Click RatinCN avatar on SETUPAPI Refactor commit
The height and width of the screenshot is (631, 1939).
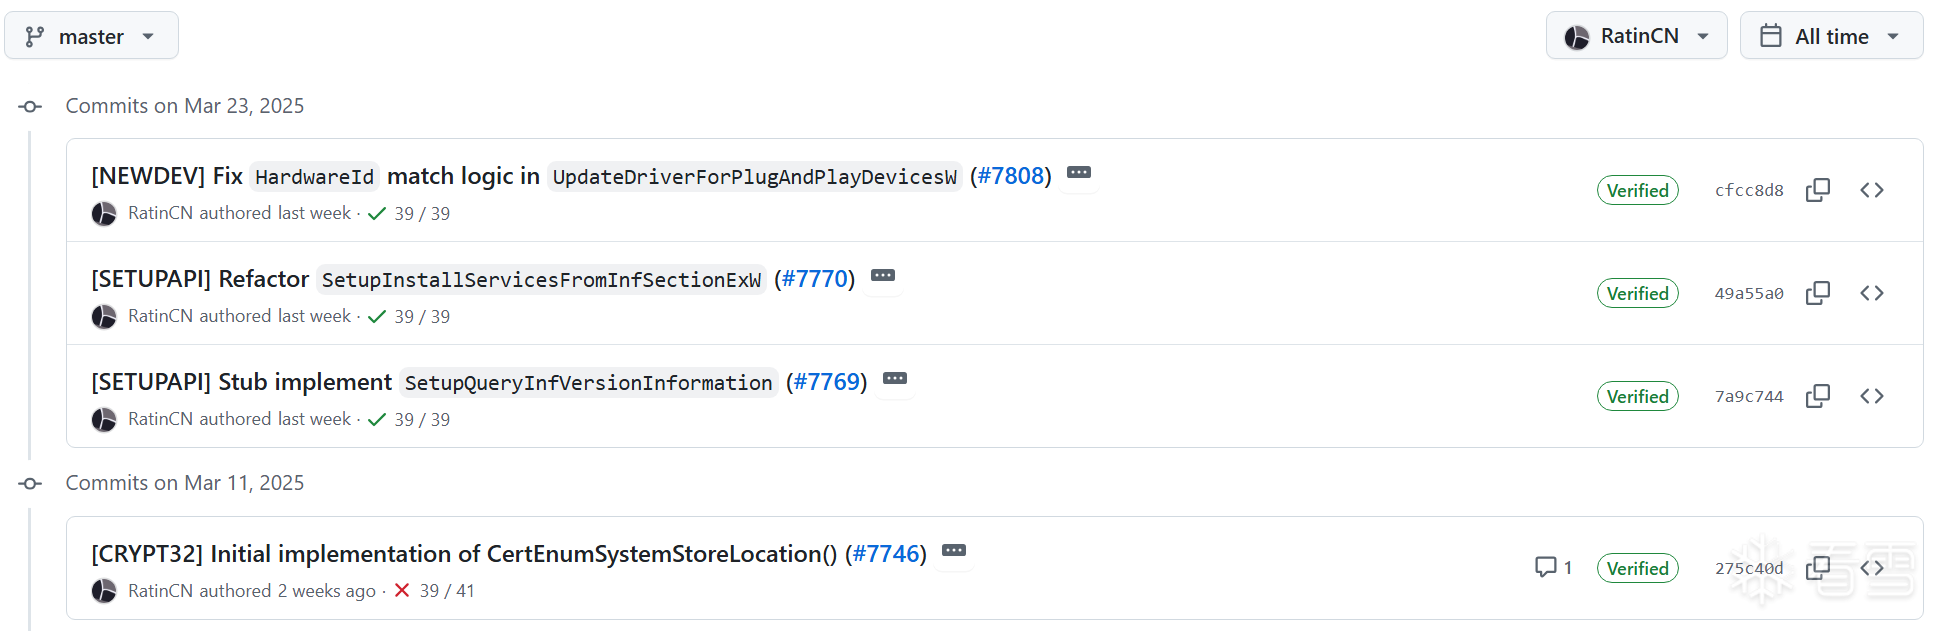click(104, 317)
